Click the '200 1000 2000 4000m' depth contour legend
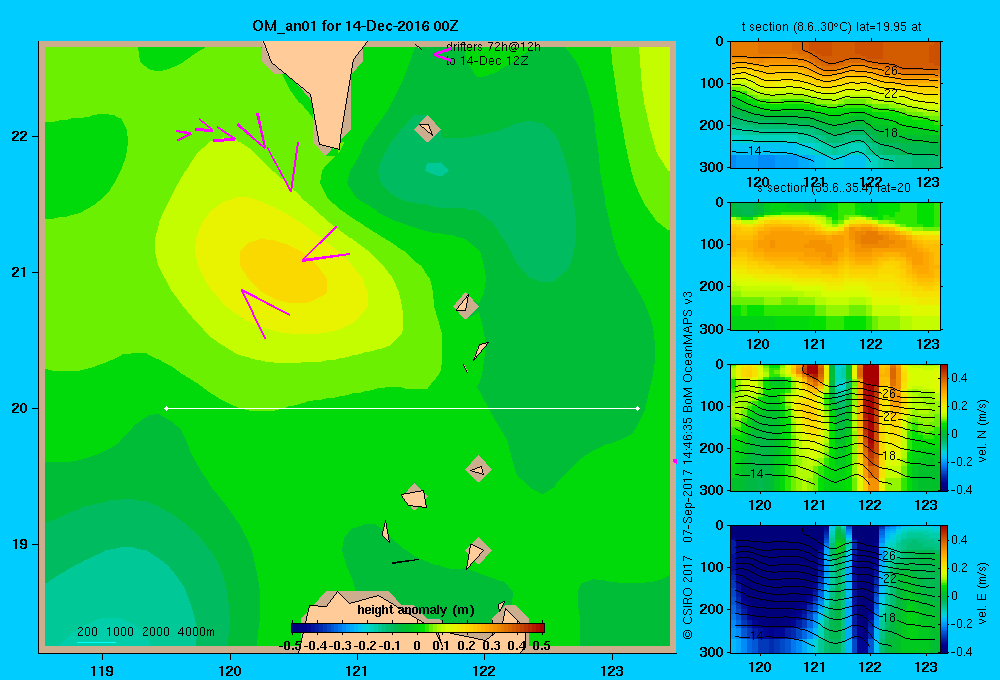This screenshot has height=680, width=1000. tap(145, 632)
